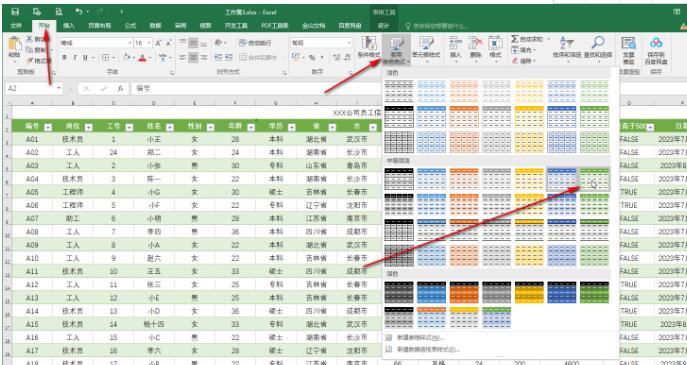Toggle Italic formatting
Image resolution: width=687 pixels, height=365 pixels.
point(74,57)
